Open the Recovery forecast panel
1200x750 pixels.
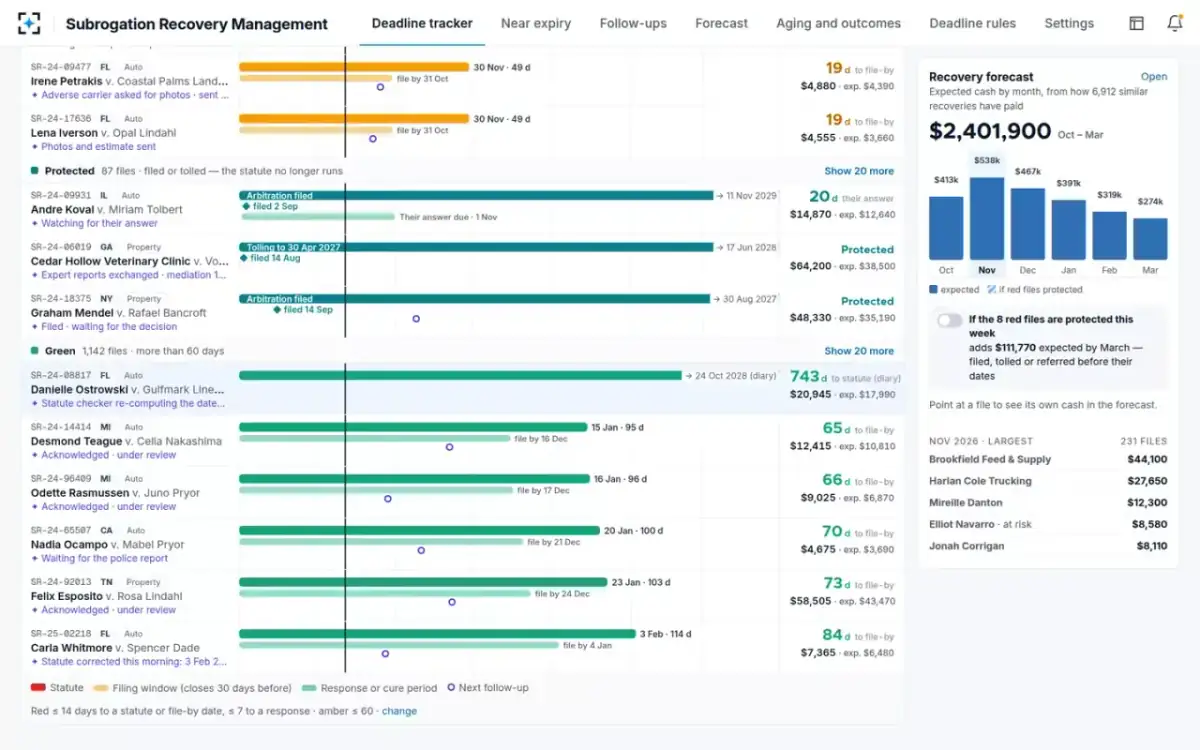pos(1154,77)
